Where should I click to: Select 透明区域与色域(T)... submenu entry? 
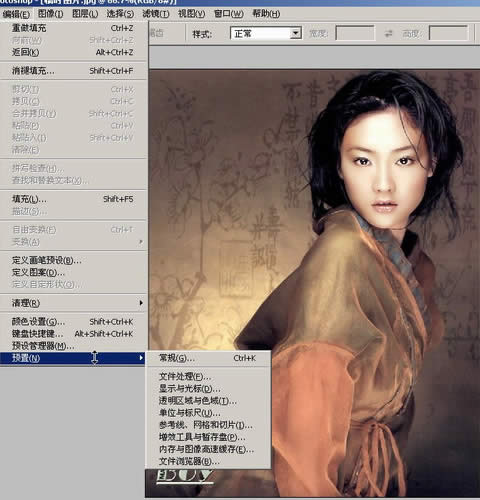pyautogui.click(x=208, y=401)
